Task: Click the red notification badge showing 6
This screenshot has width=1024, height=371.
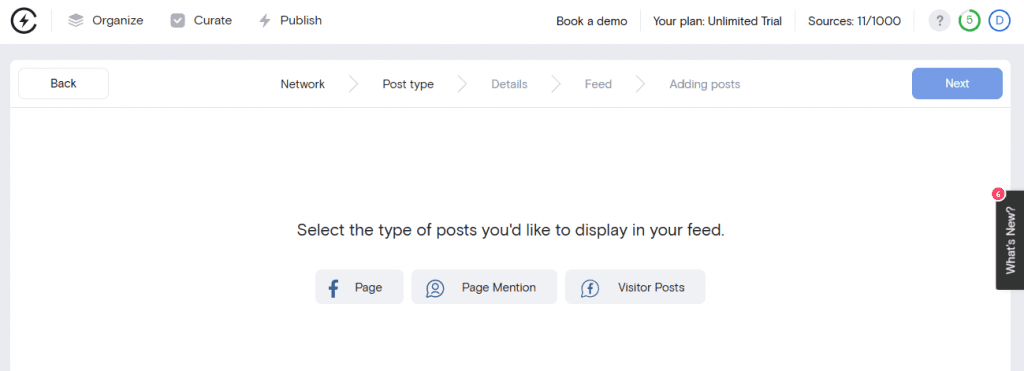Action: tap(997, 193)
